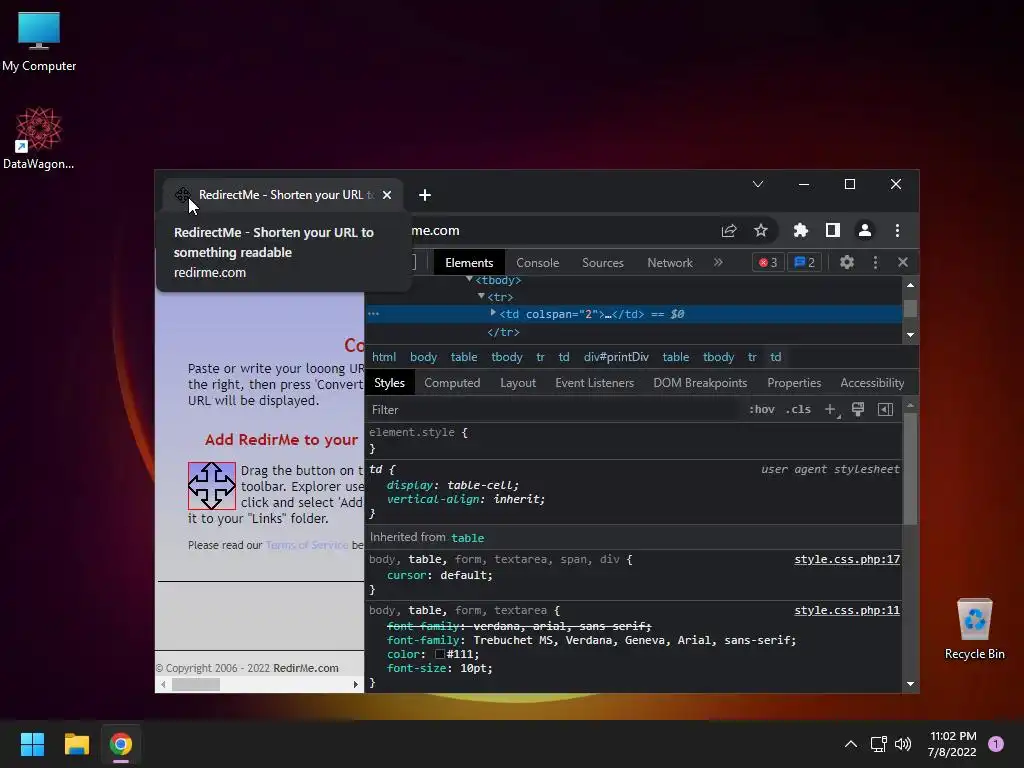Open the Chrome extensions puzzle icon
This screenshot has width=1024, height=768.
(801, 230)
